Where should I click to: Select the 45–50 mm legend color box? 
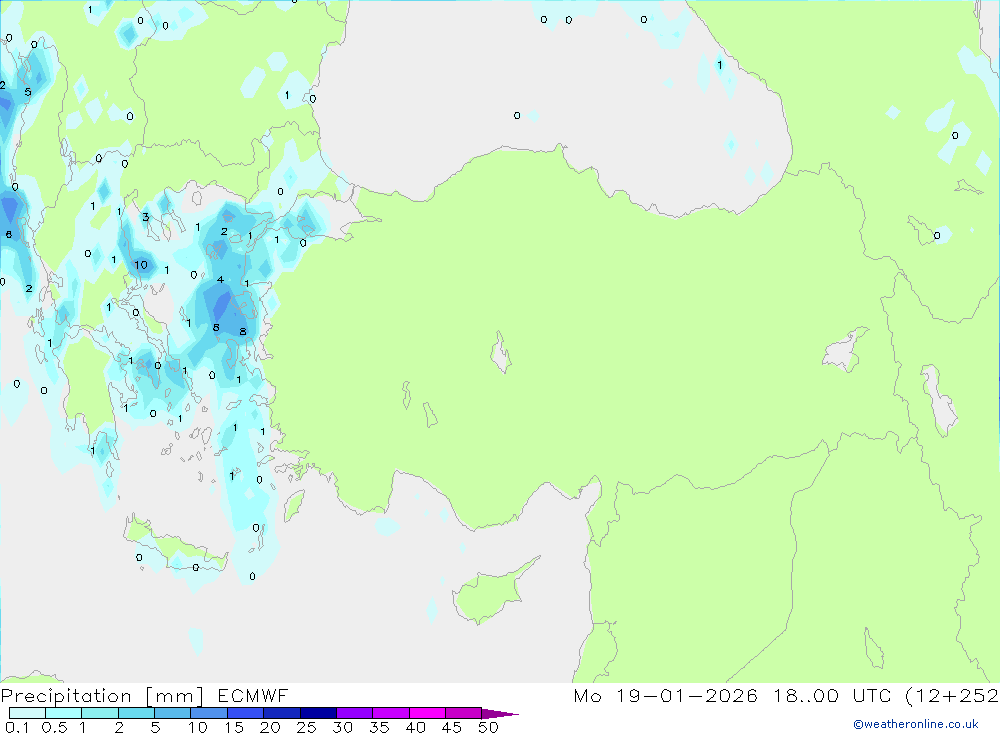(x=463, y=713)
